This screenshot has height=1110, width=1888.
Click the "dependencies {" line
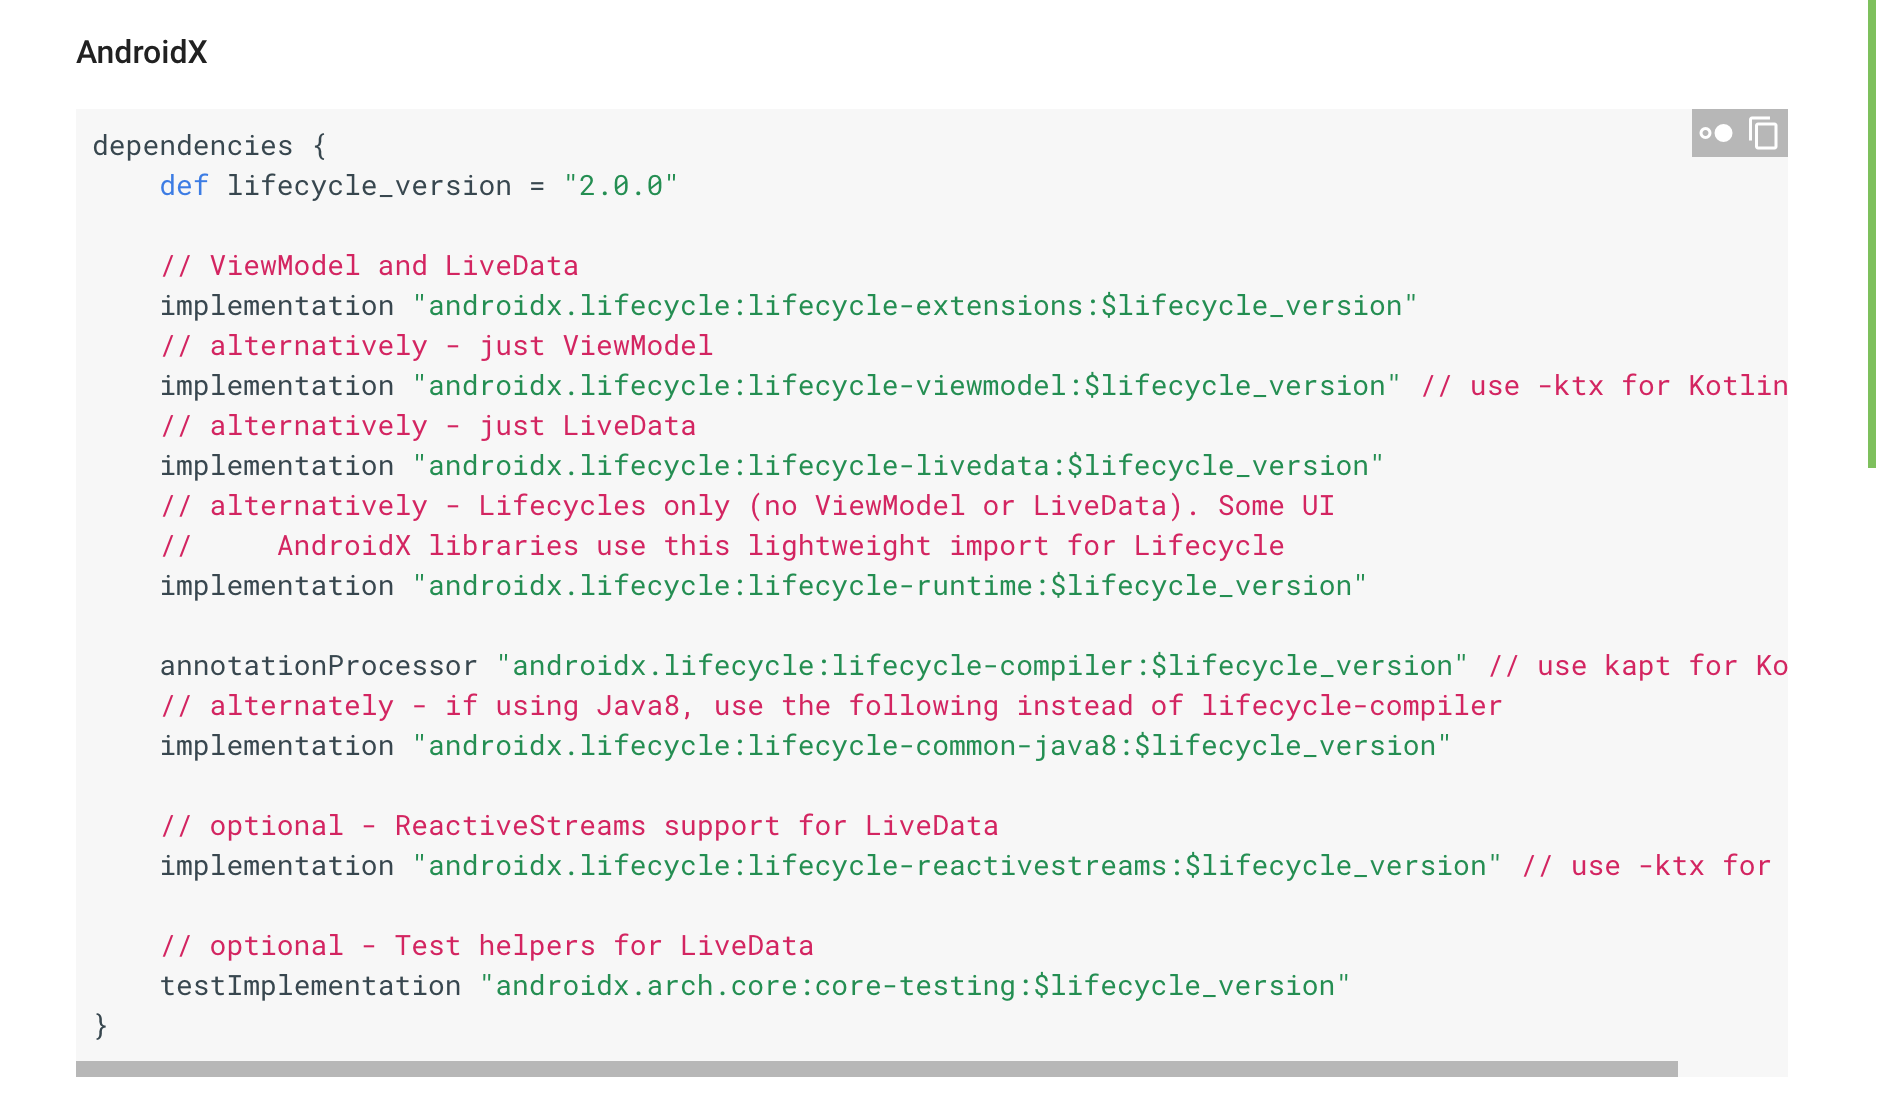click(210, 146)
